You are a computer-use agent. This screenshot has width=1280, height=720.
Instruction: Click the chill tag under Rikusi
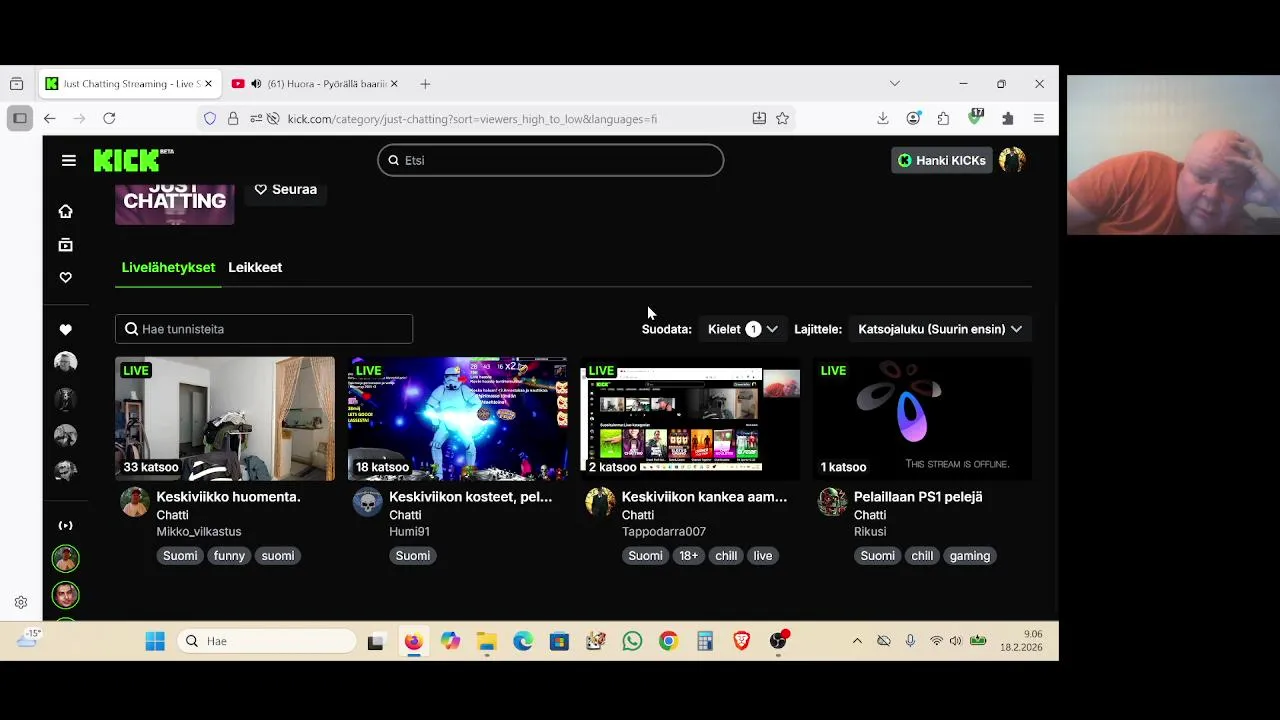point(922,556)
